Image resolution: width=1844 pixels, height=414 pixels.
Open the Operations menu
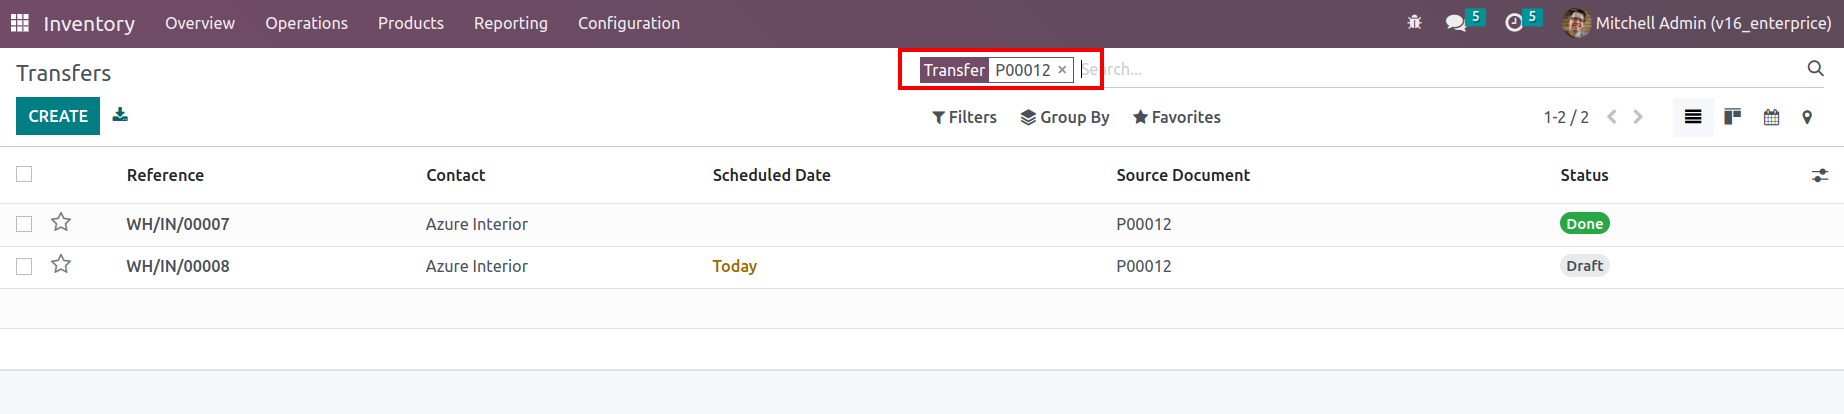point(306,23)
